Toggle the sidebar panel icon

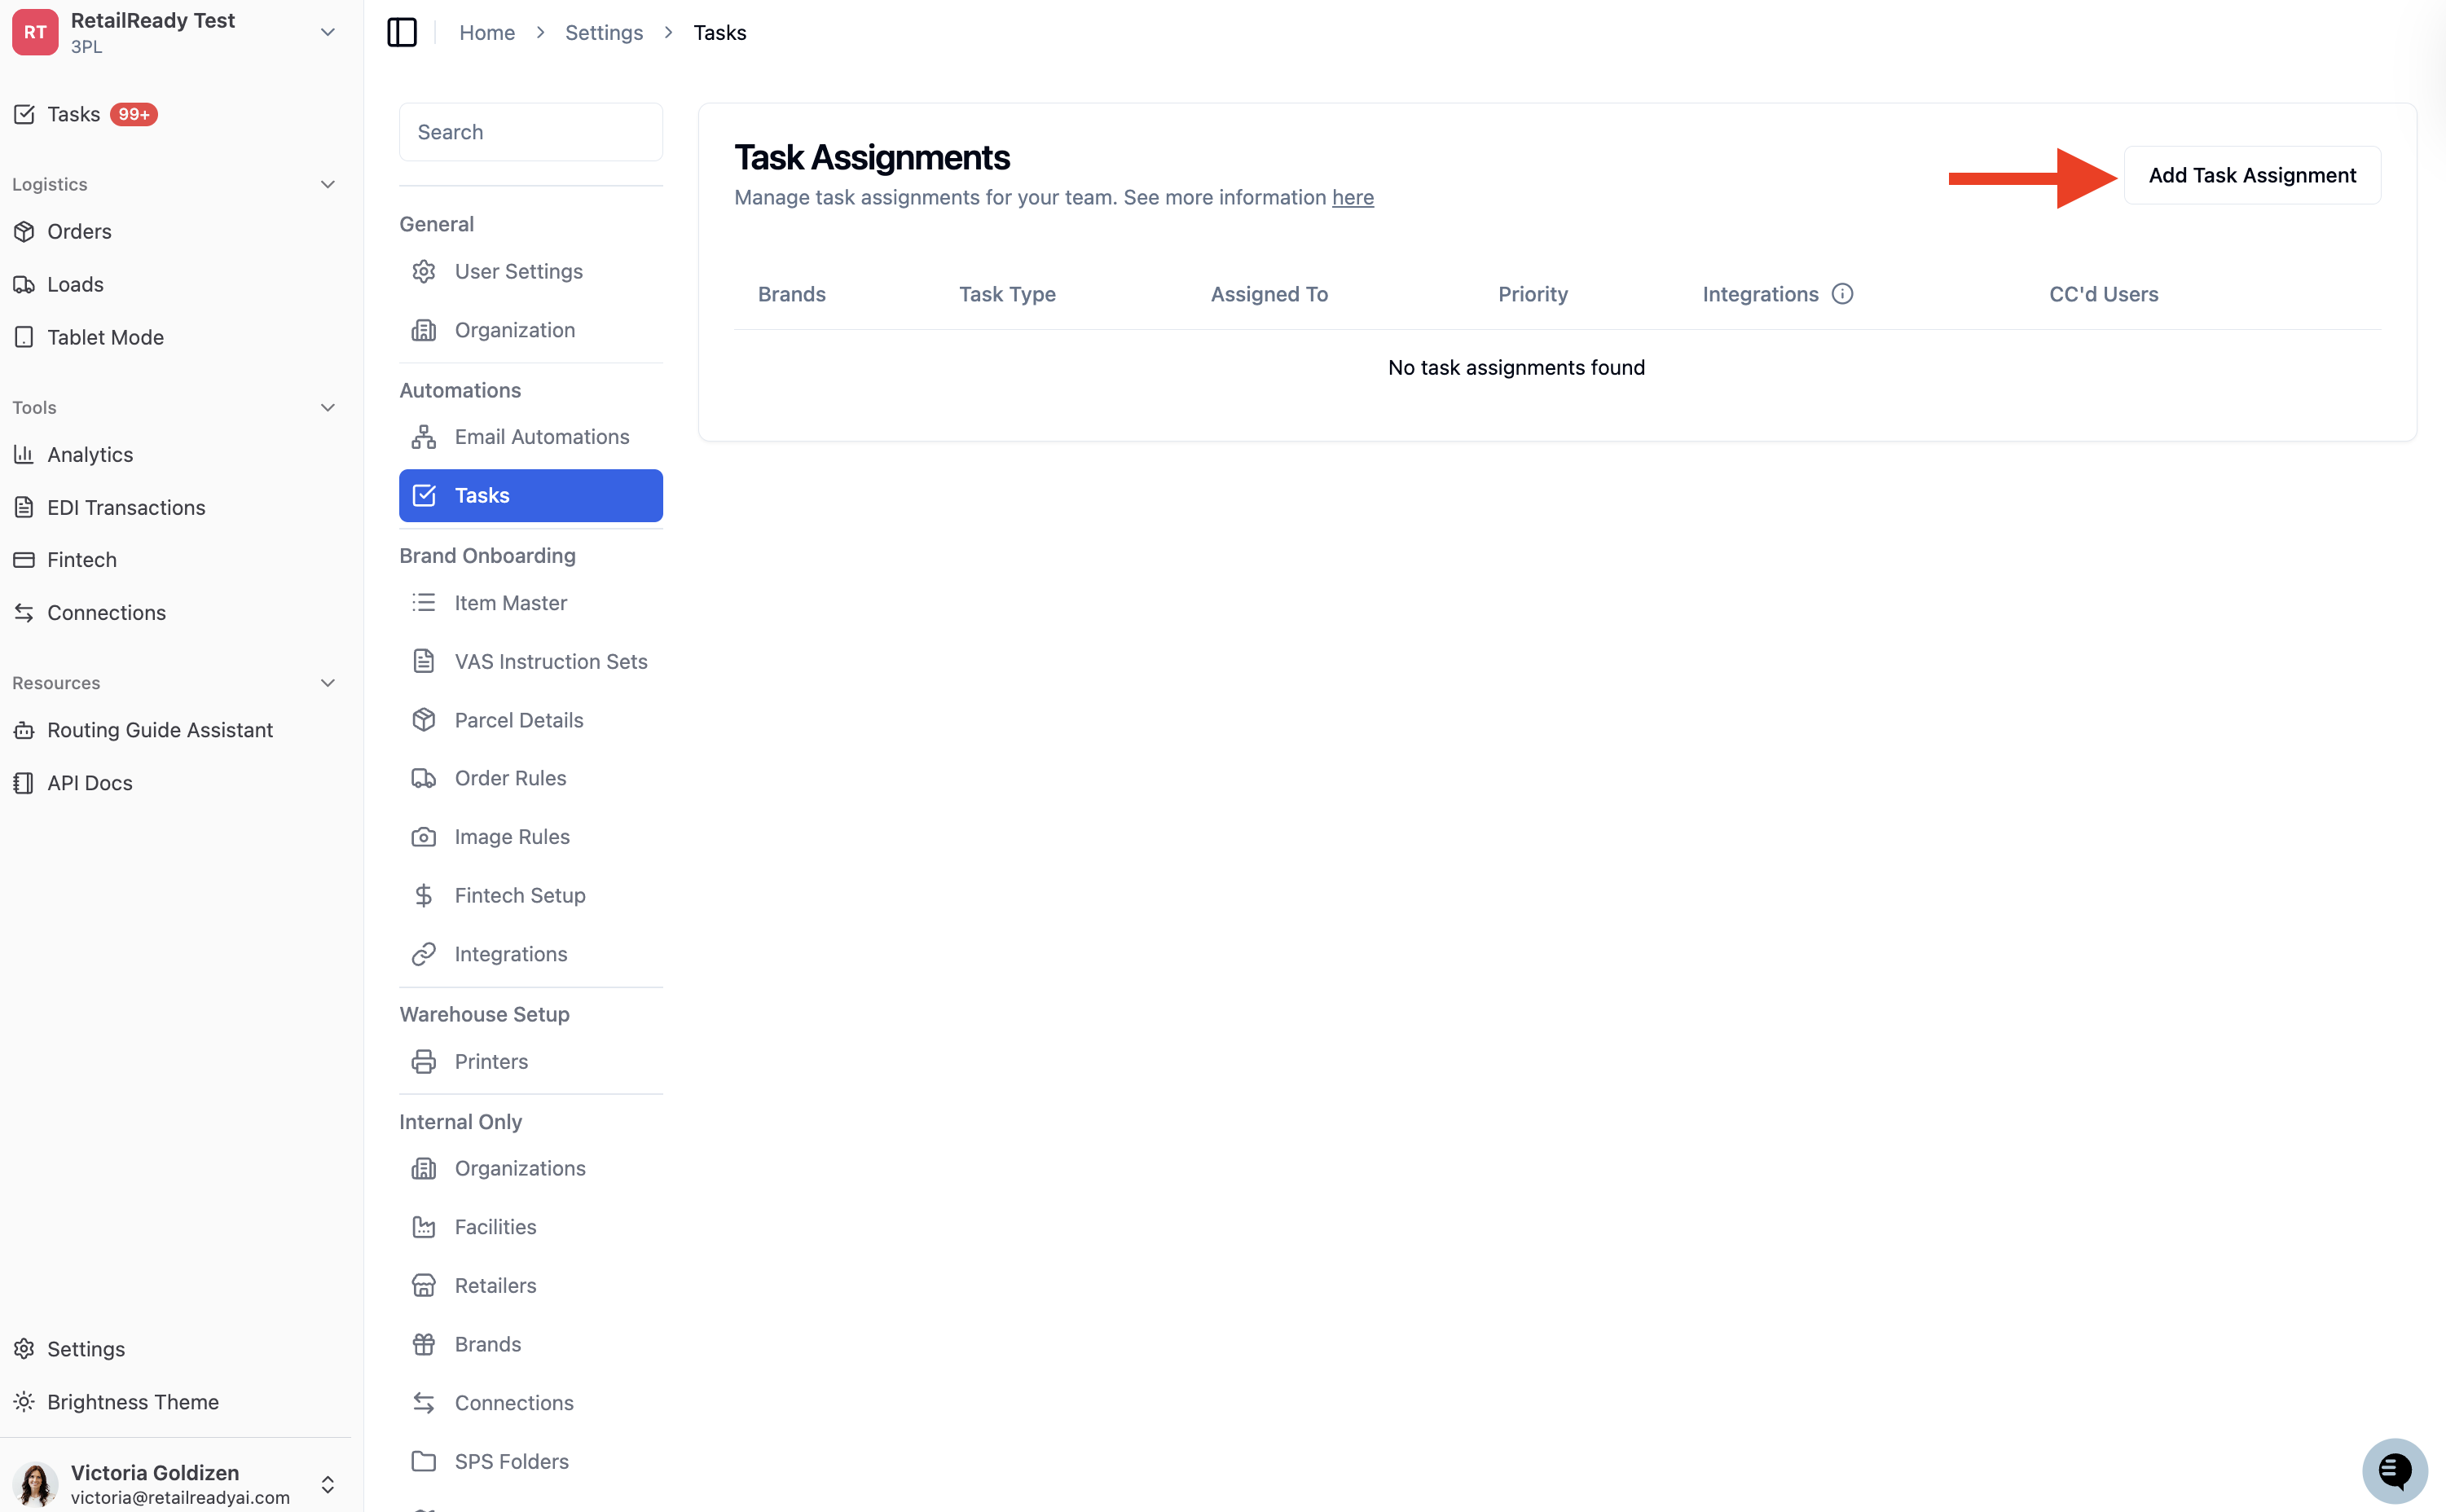point(402,32)
